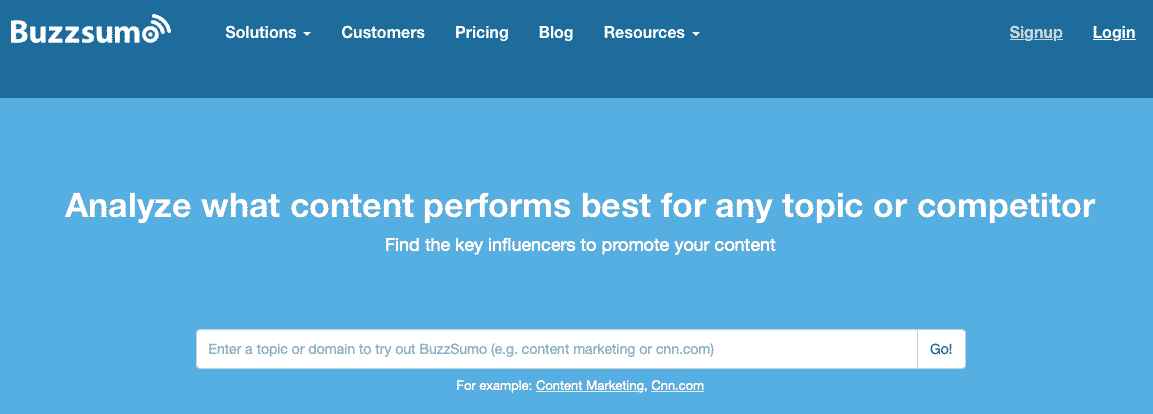
Task: Click the Signup link
Action: 1036,33
